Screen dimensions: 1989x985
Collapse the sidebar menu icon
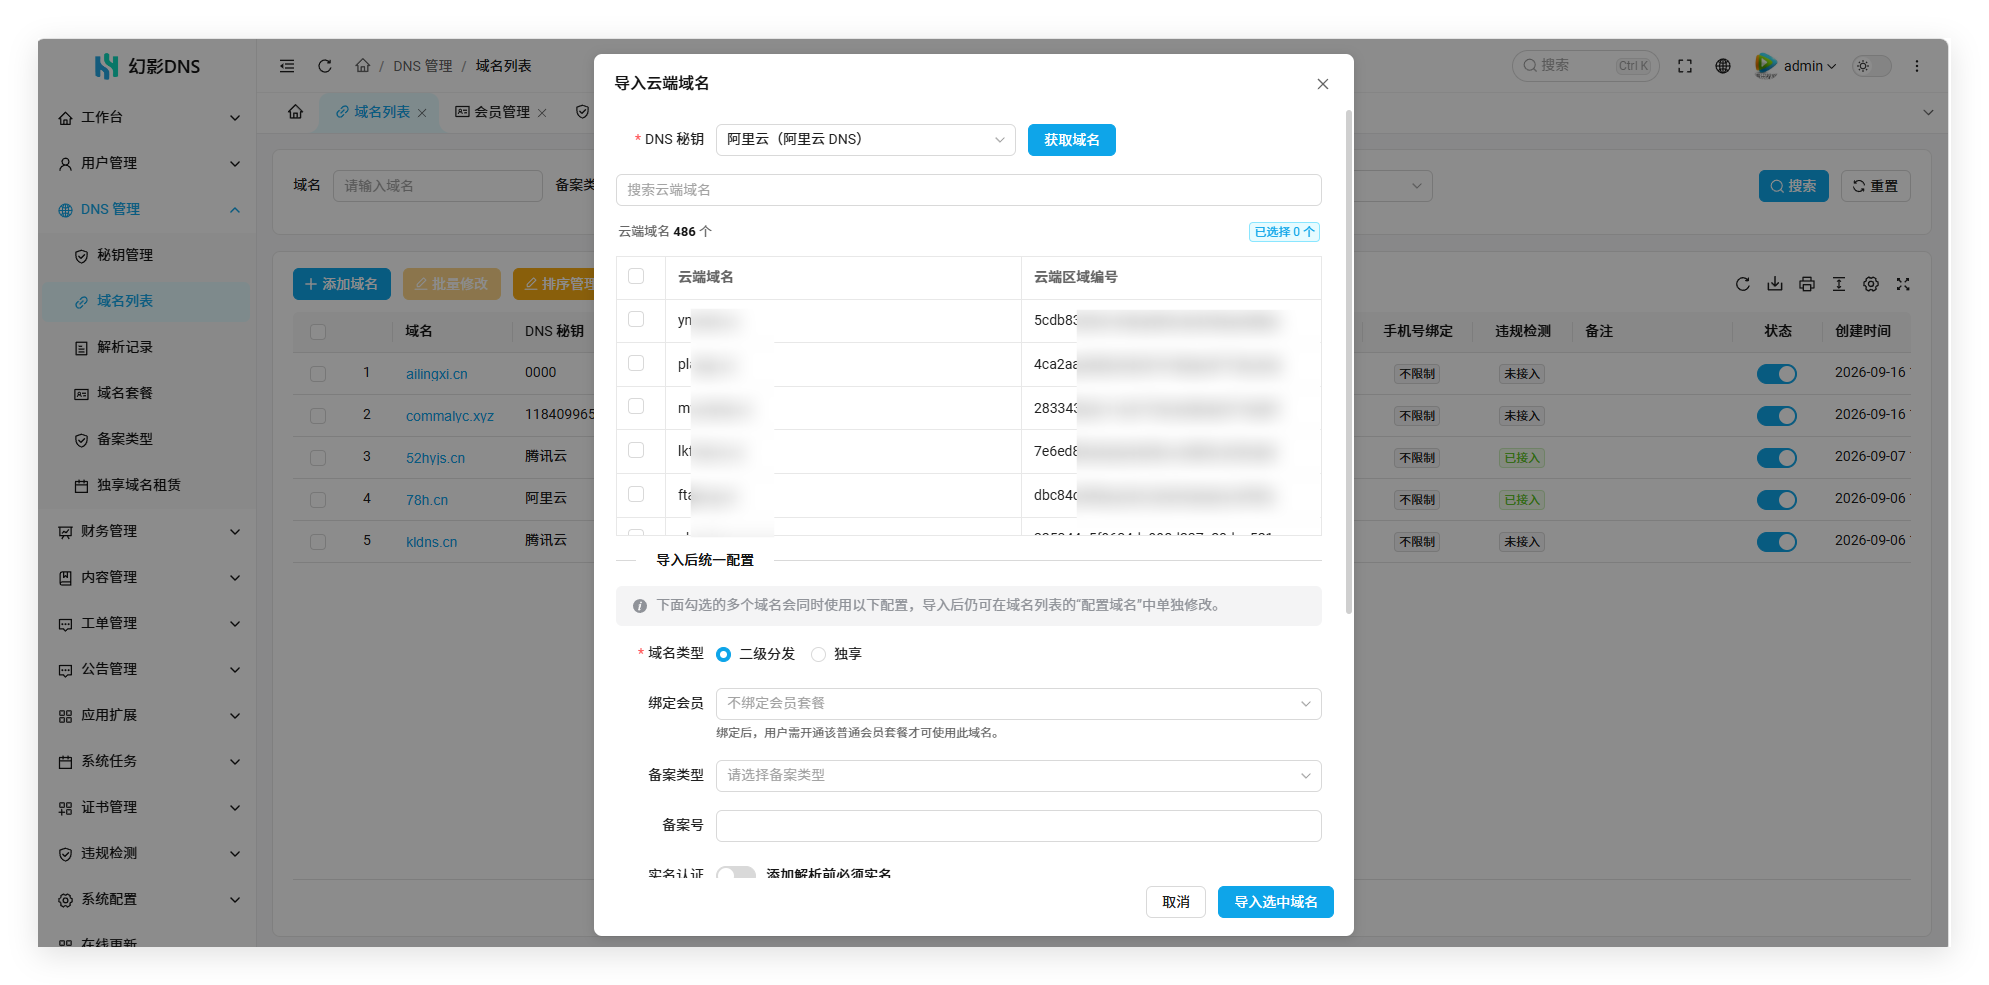click(287, 66)
